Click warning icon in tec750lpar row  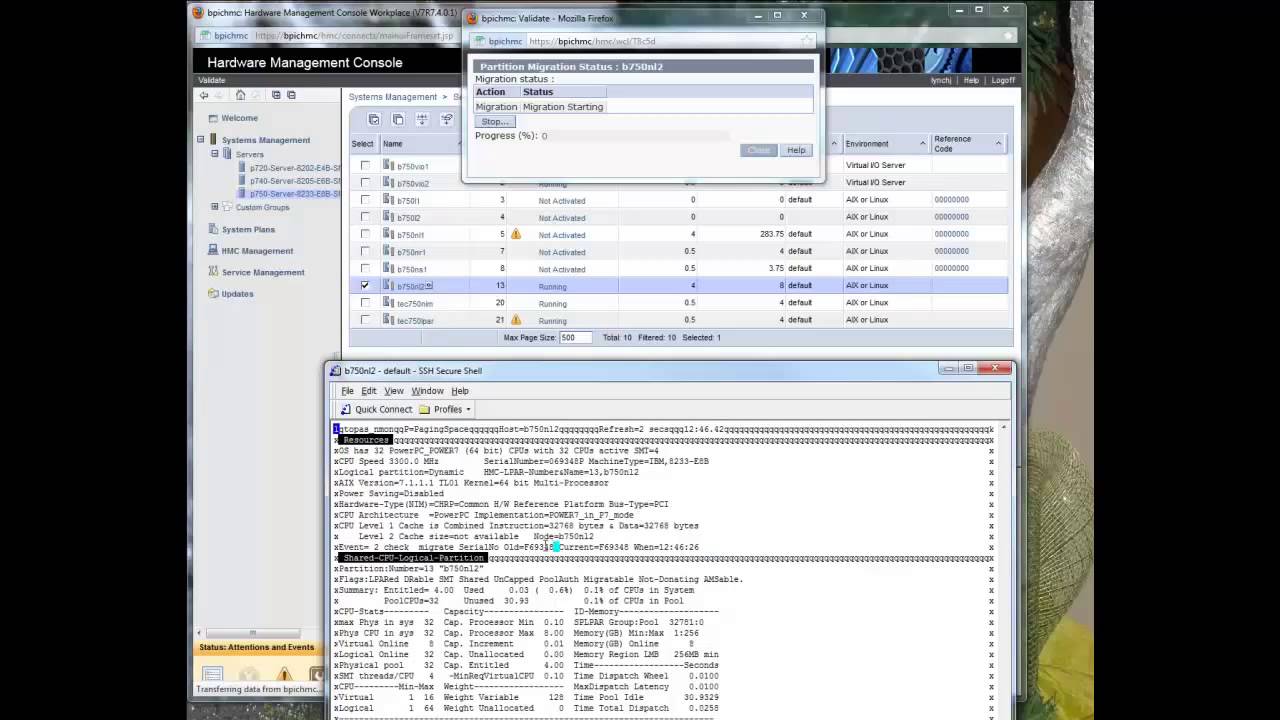(517, 320)
